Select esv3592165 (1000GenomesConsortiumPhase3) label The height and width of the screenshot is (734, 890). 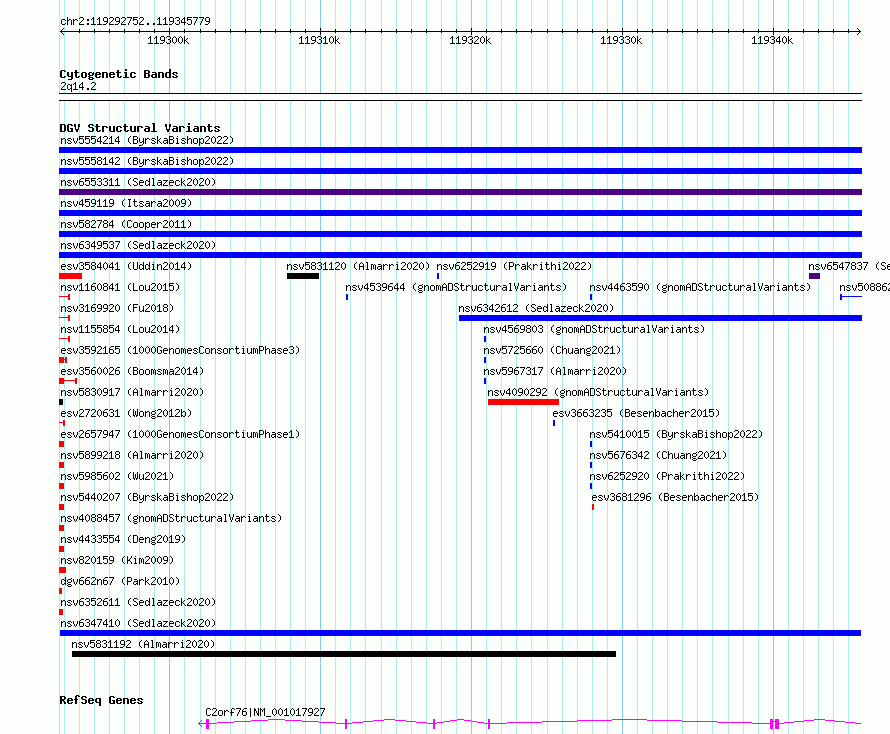coord(180,350)
